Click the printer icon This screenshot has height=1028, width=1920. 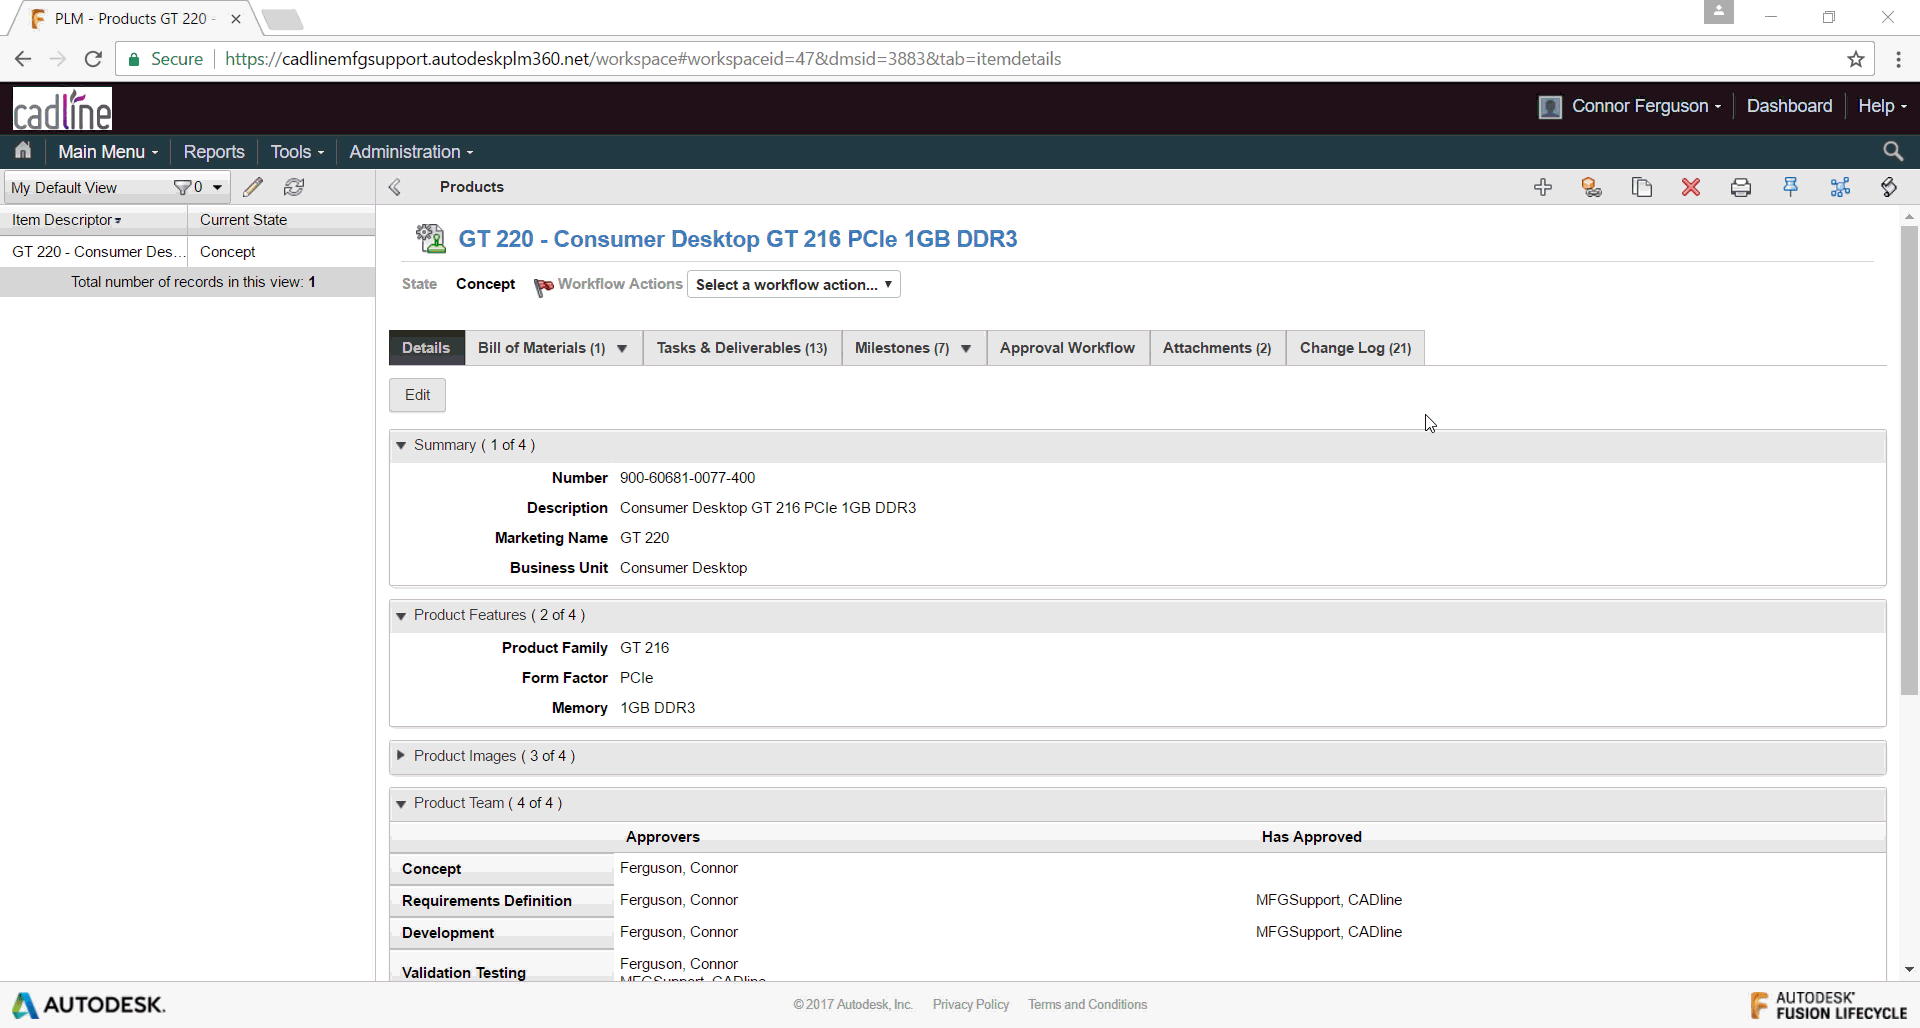coord(1741,187)
